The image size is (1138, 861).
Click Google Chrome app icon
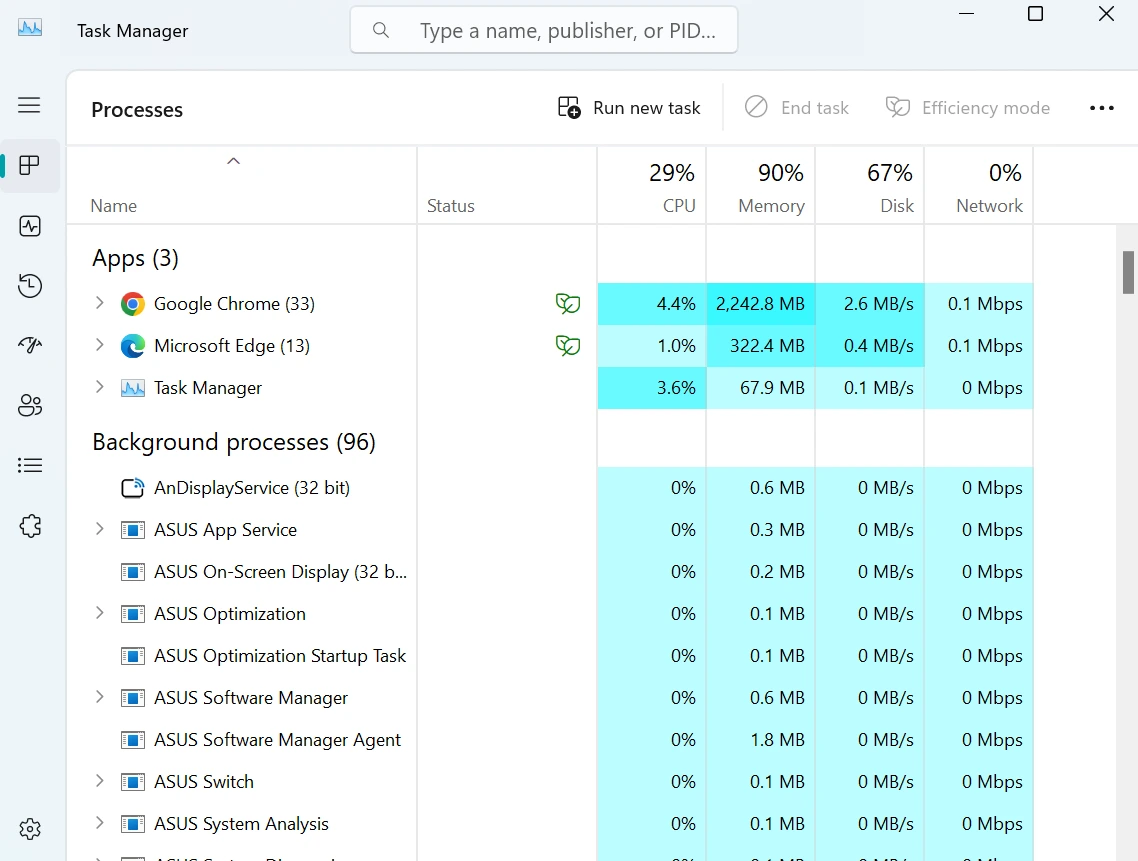[x=132, y=303]
